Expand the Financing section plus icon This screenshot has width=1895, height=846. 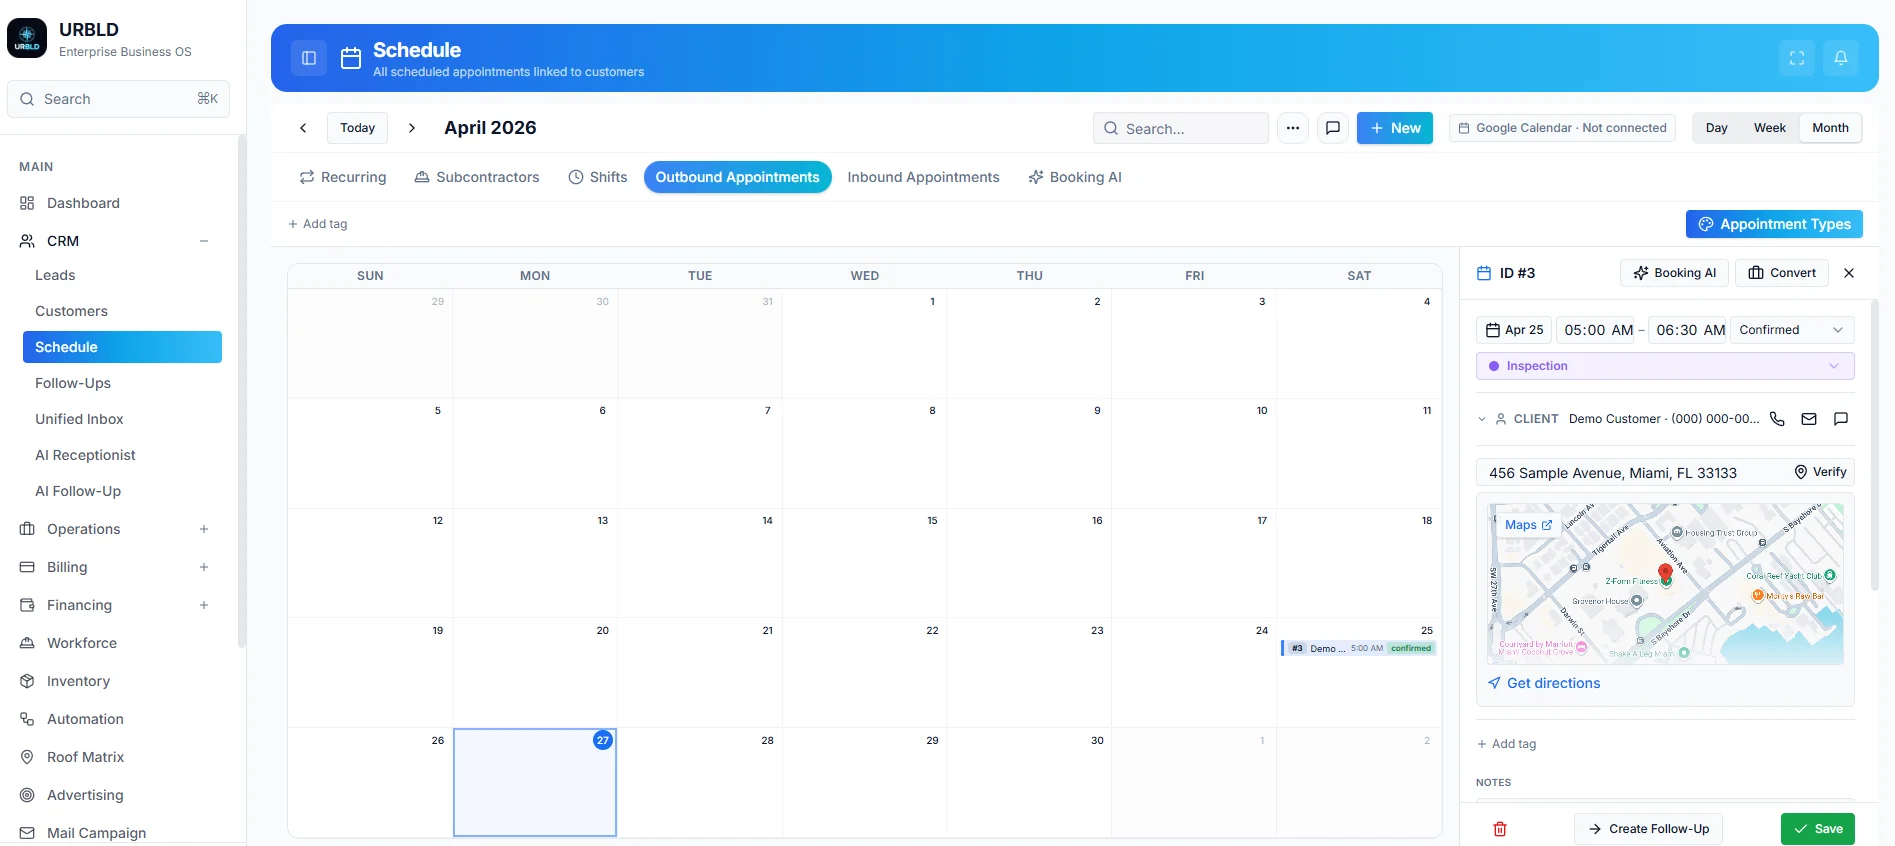[204, 605]
